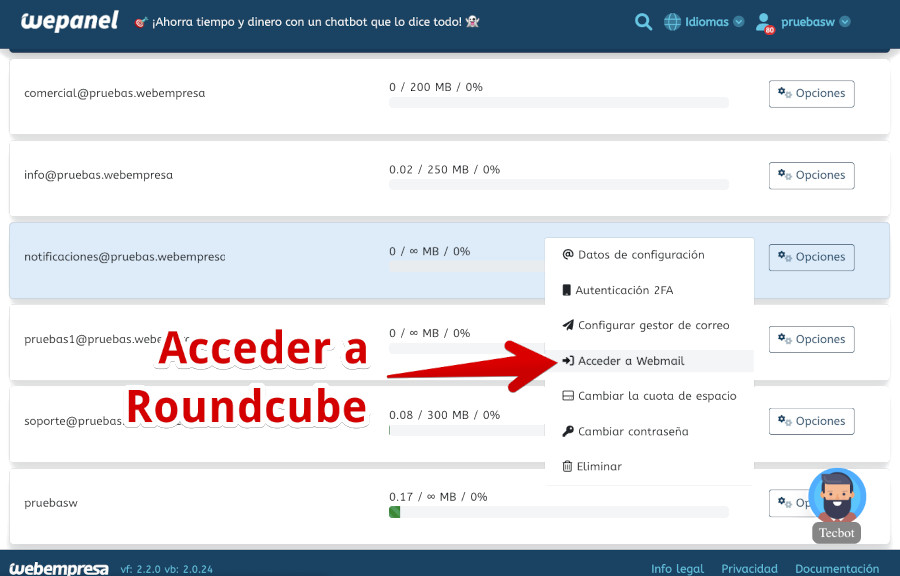The image size is (900, 576).
Task: Click the search magnifier icon
Action: tap(643, 22)
